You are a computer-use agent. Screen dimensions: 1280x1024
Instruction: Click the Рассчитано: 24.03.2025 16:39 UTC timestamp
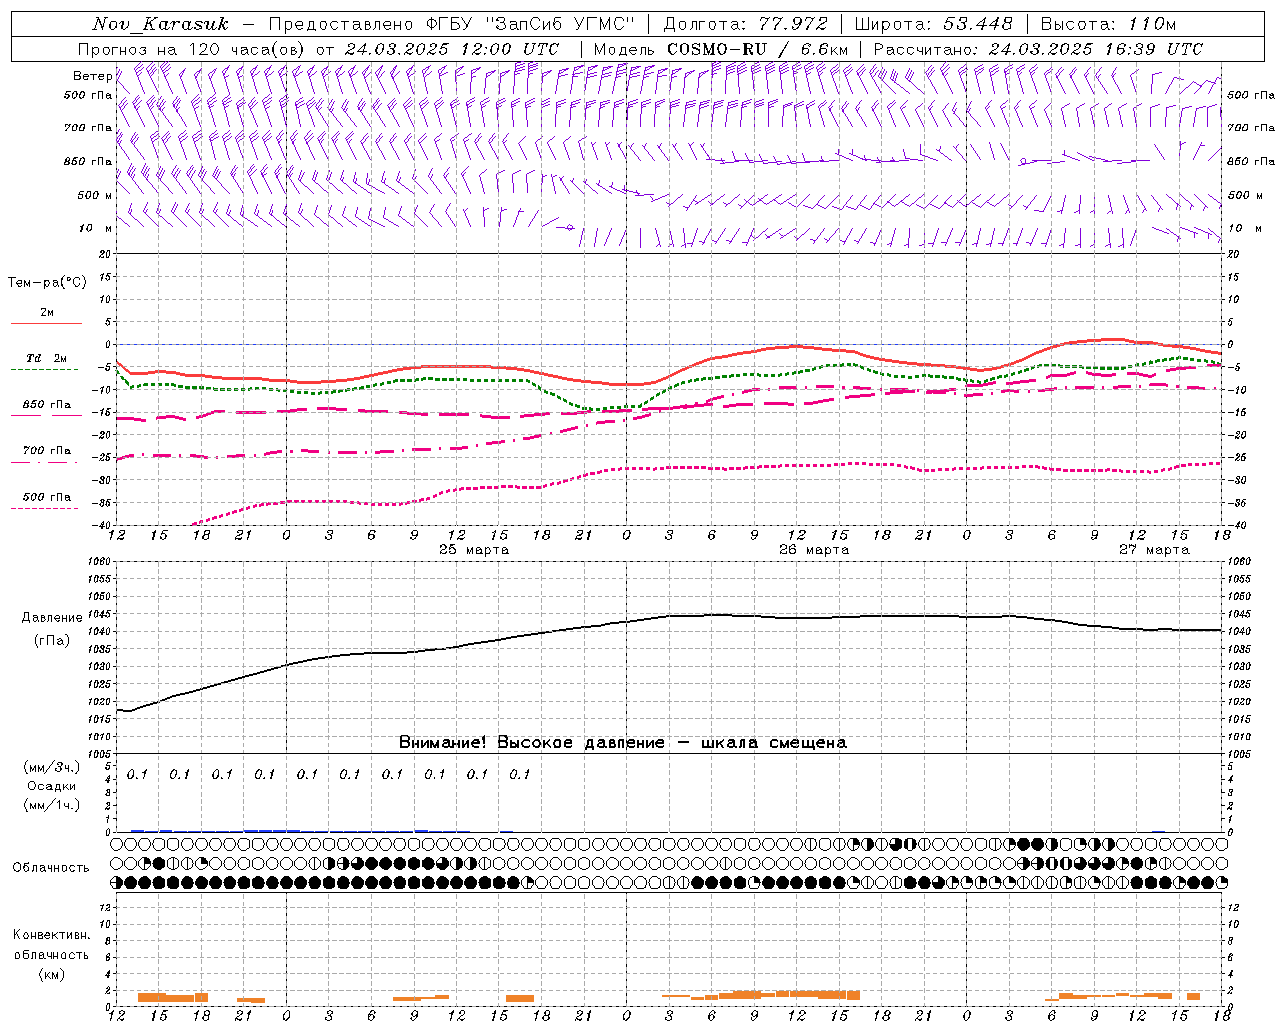[x=1038, y=49]
